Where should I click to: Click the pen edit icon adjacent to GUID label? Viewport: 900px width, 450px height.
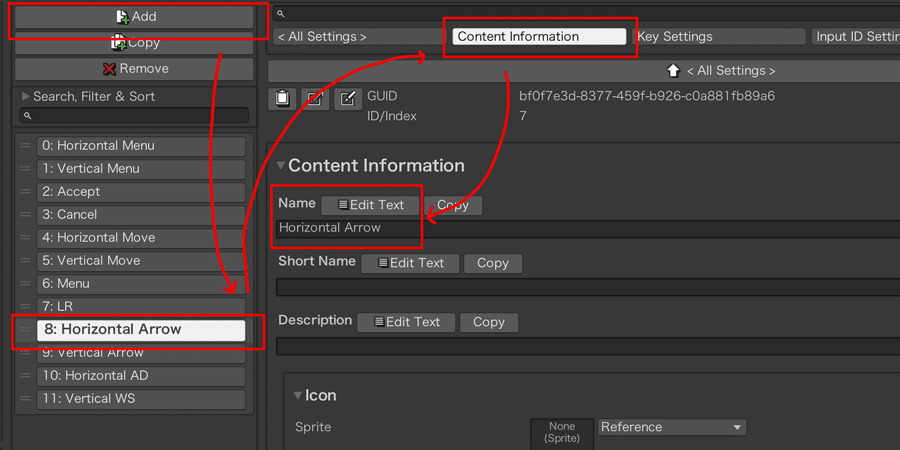(x=348, y=99)
